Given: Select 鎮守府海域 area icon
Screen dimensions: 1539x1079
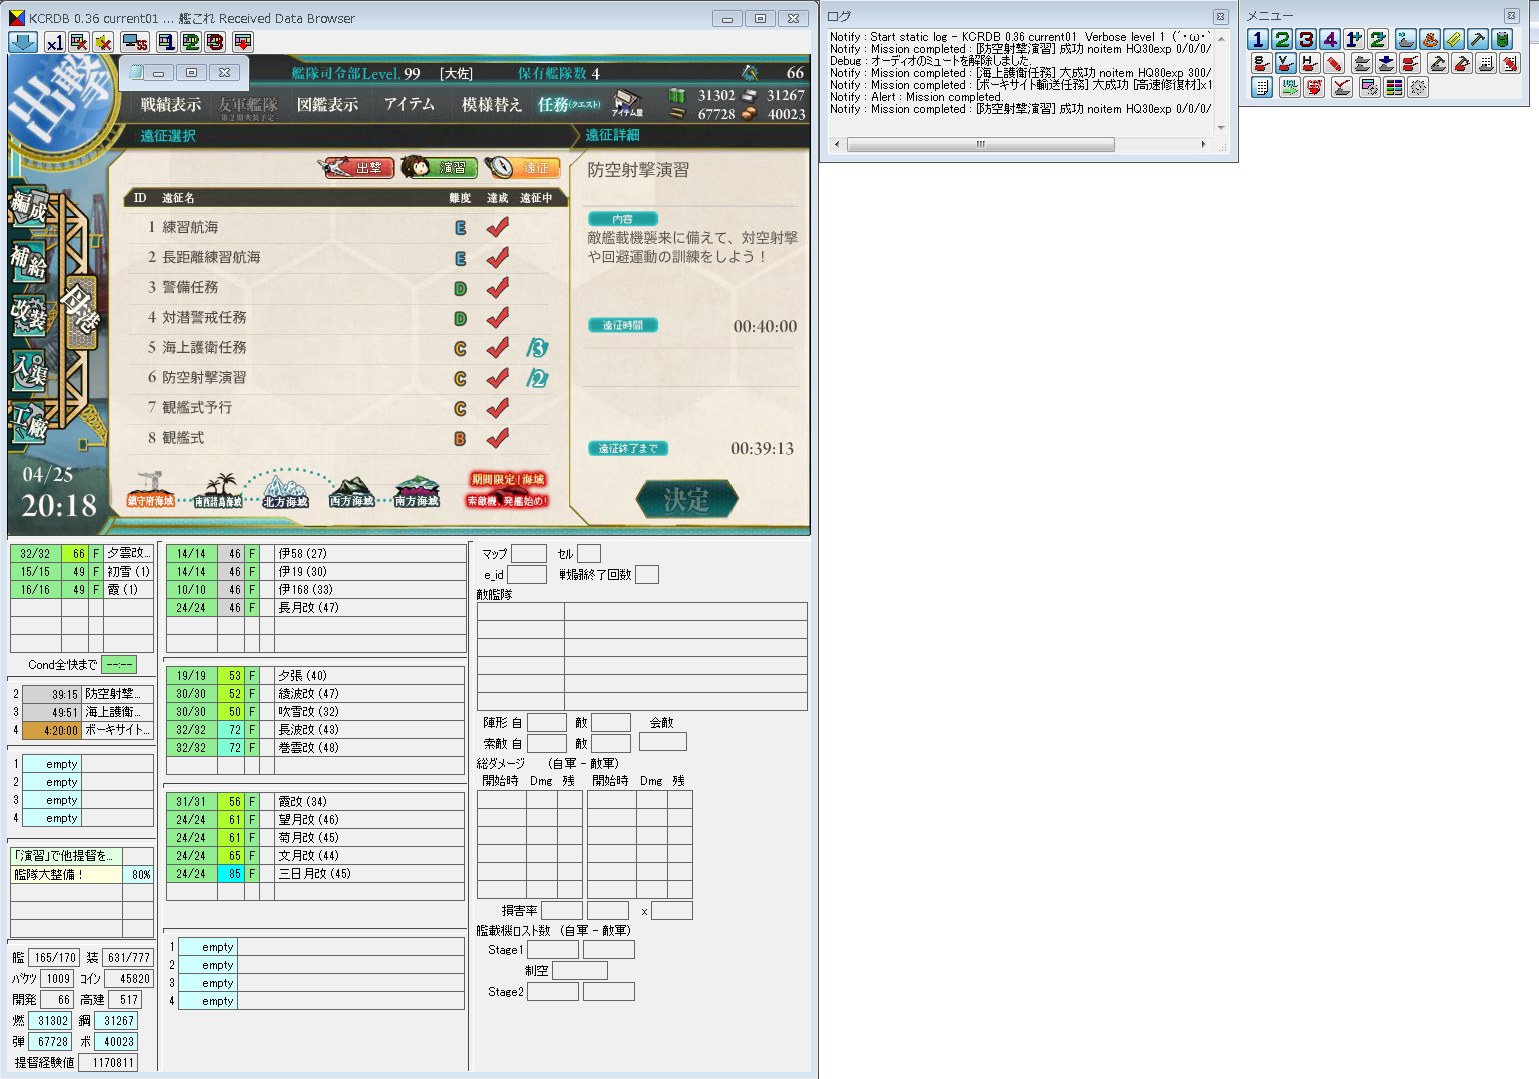Looking at the screenshot, I should point(151,490).
